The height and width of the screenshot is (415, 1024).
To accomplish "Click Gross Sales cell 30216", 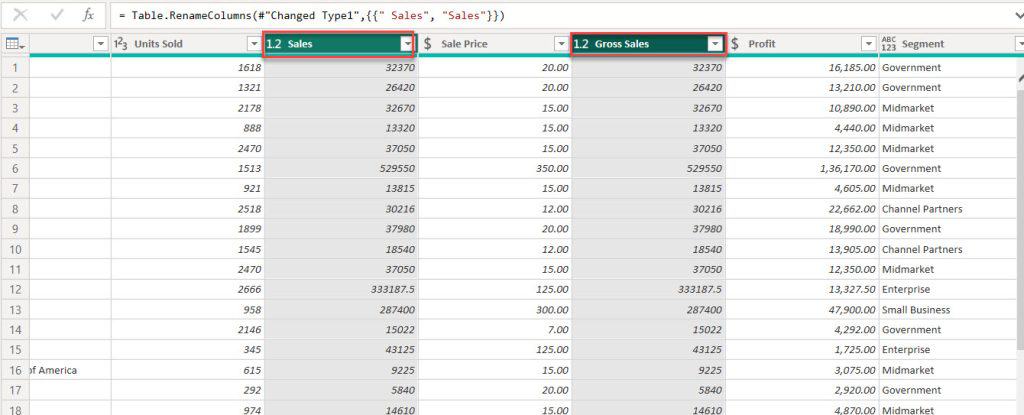I will (x=648, y=208).
